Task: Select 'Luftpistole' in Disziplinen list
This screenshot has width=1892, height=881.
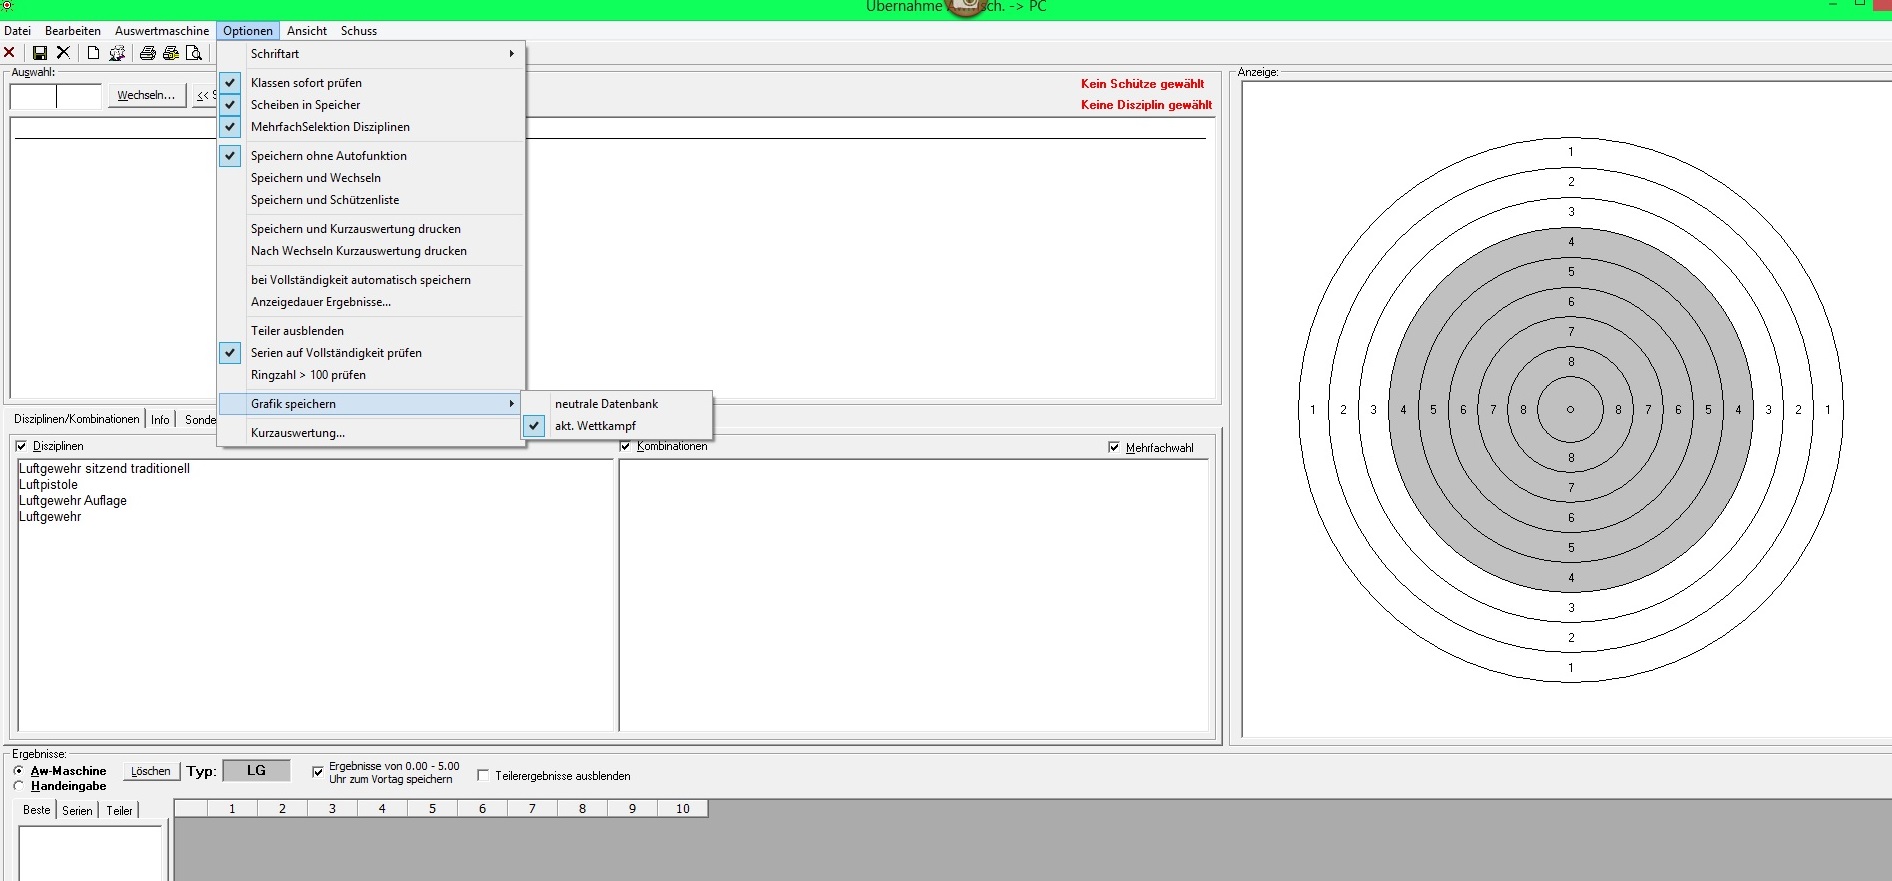Action: tap(49, 485)
